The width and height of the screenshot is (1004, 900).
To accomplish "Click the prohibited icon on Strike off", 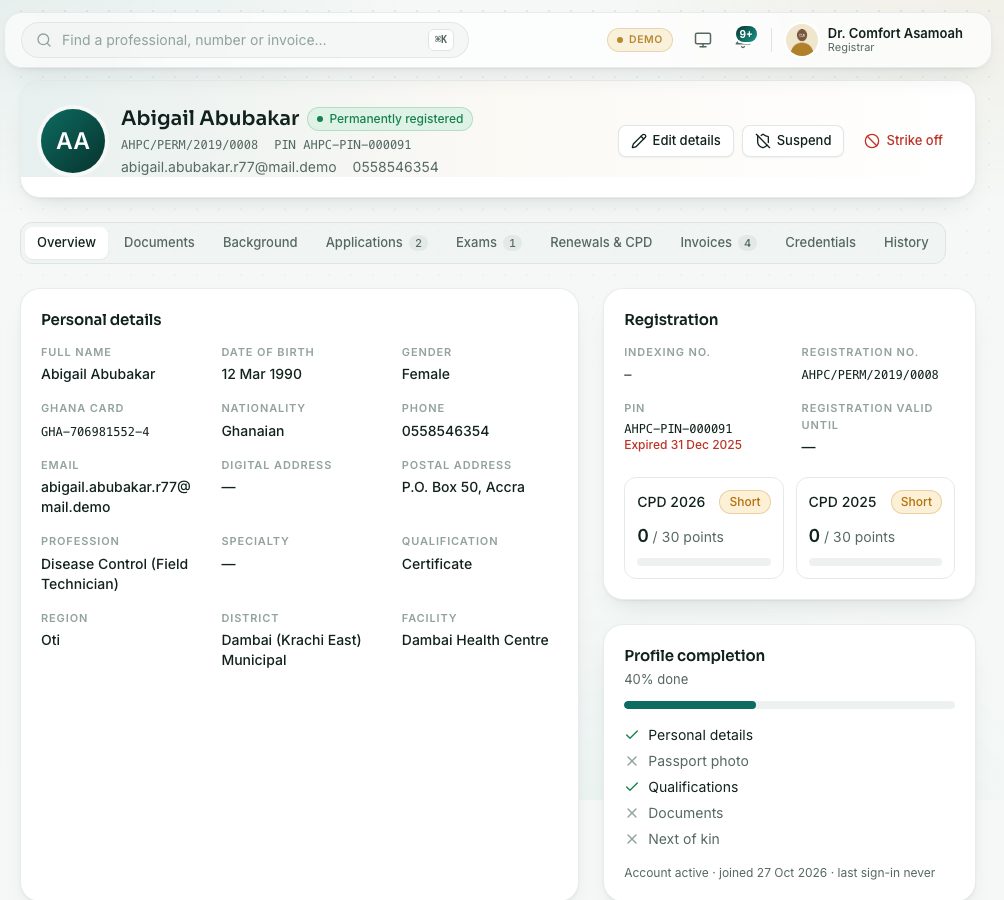I will (x=871, y=141).
